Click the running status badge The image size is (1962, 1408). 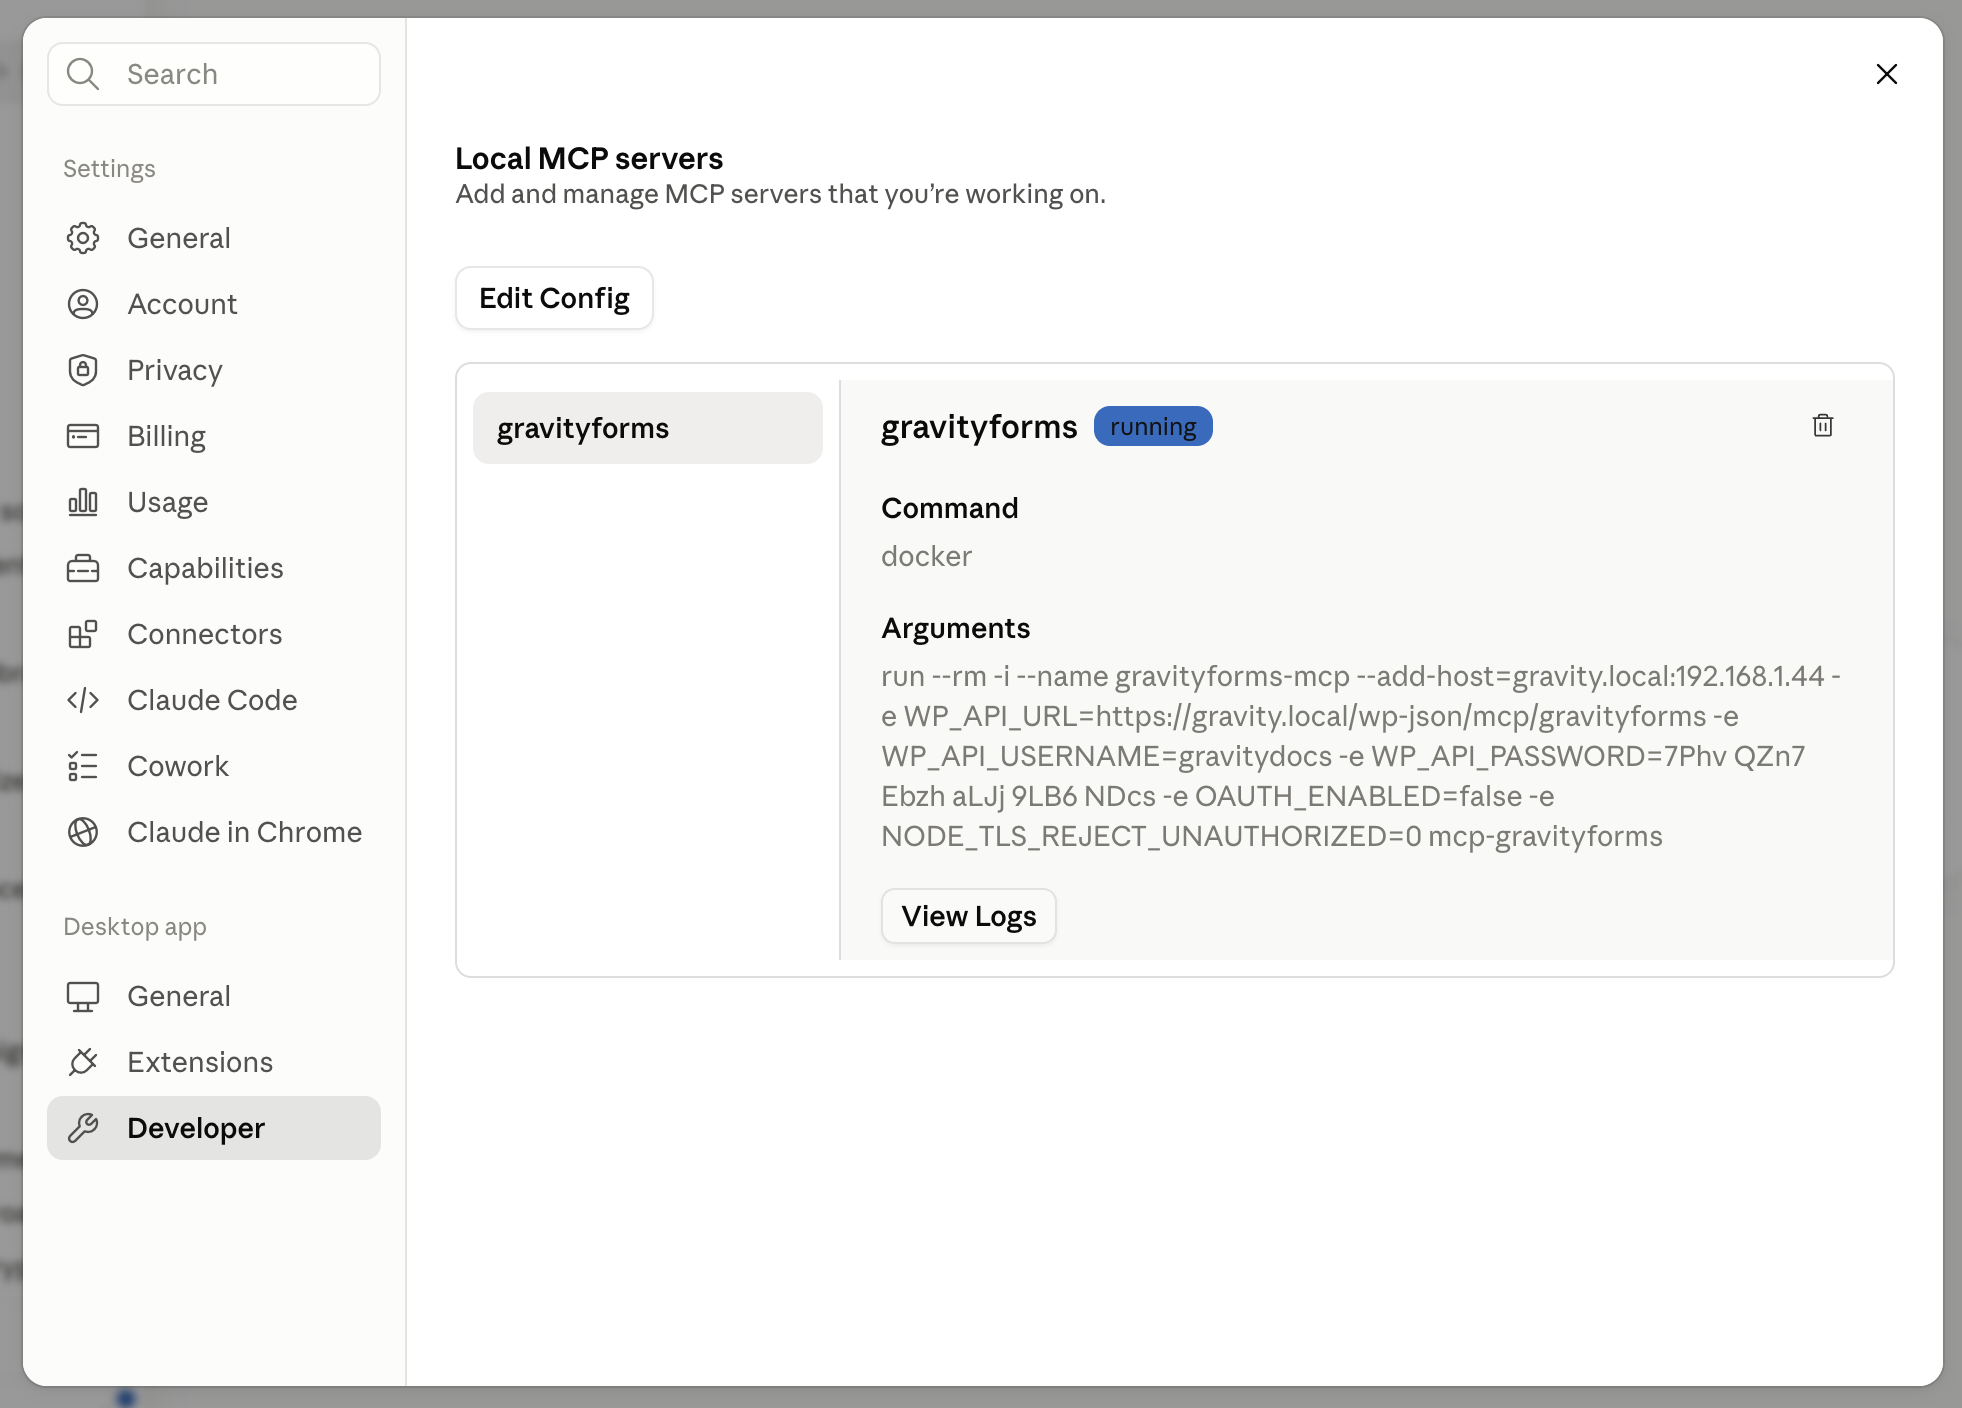tap(1153, 426)
